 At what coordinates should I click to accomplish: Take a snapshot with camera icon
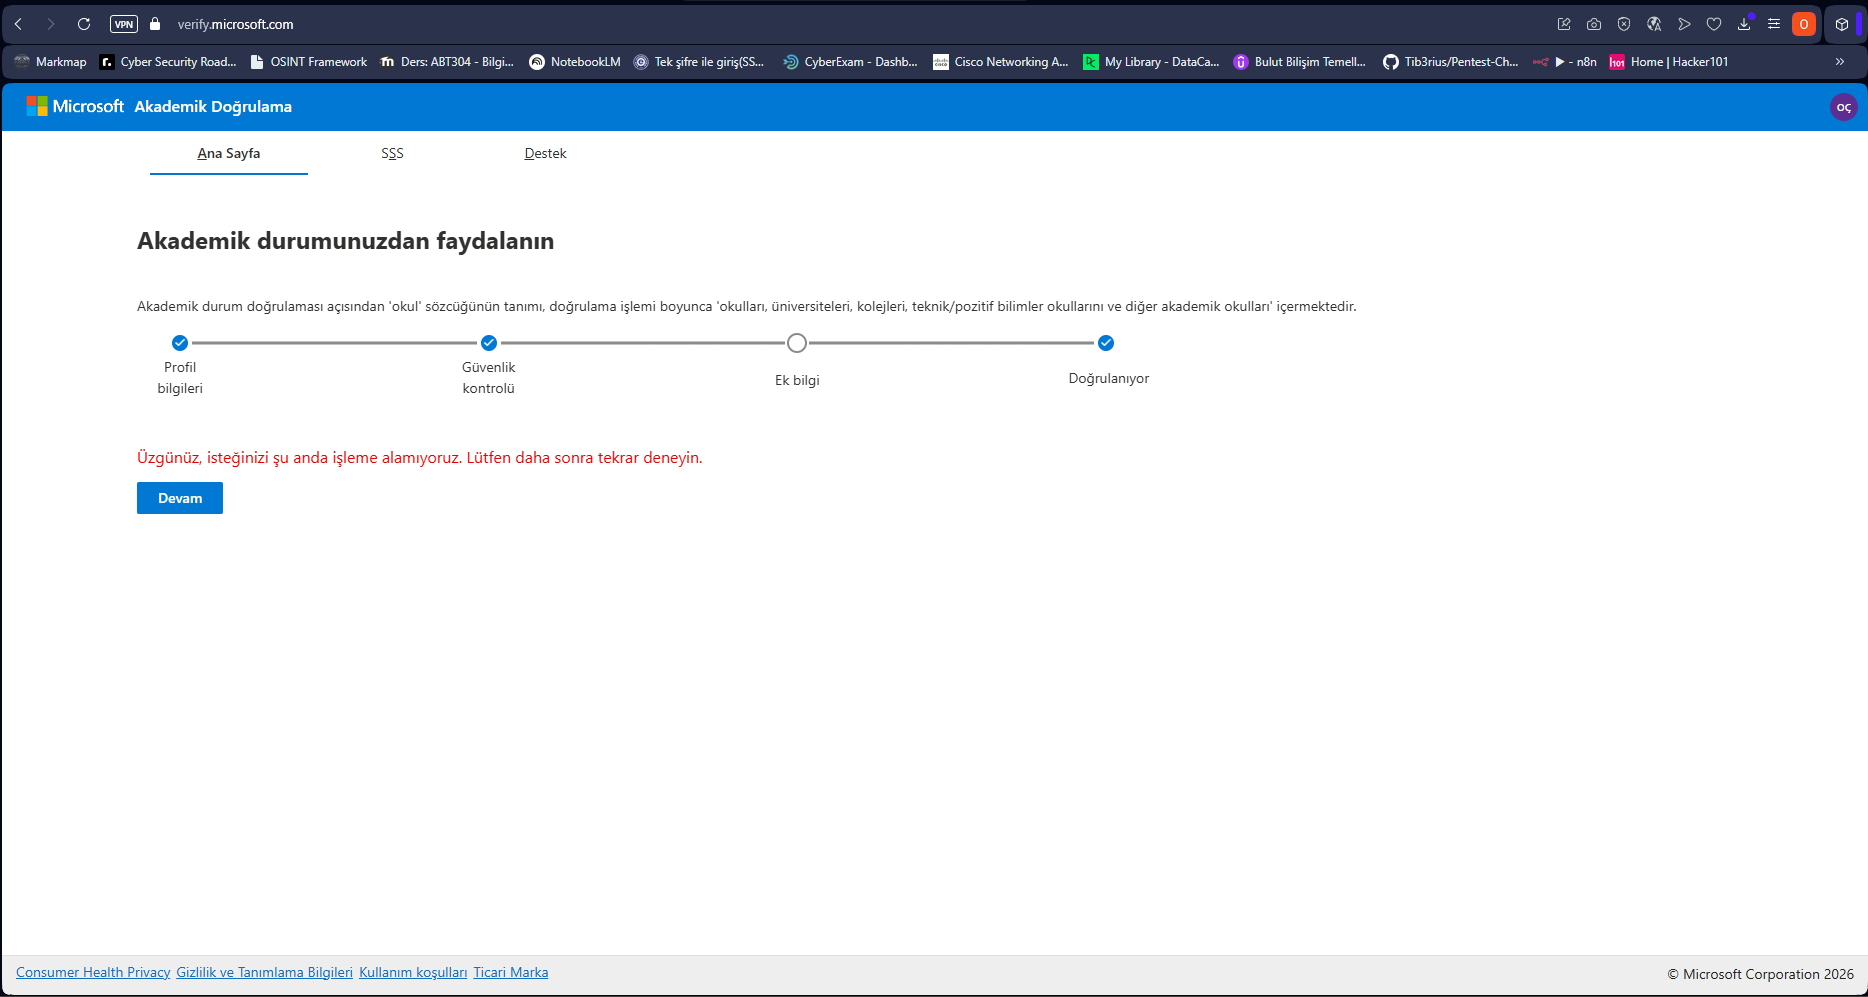pos(1594,24)
